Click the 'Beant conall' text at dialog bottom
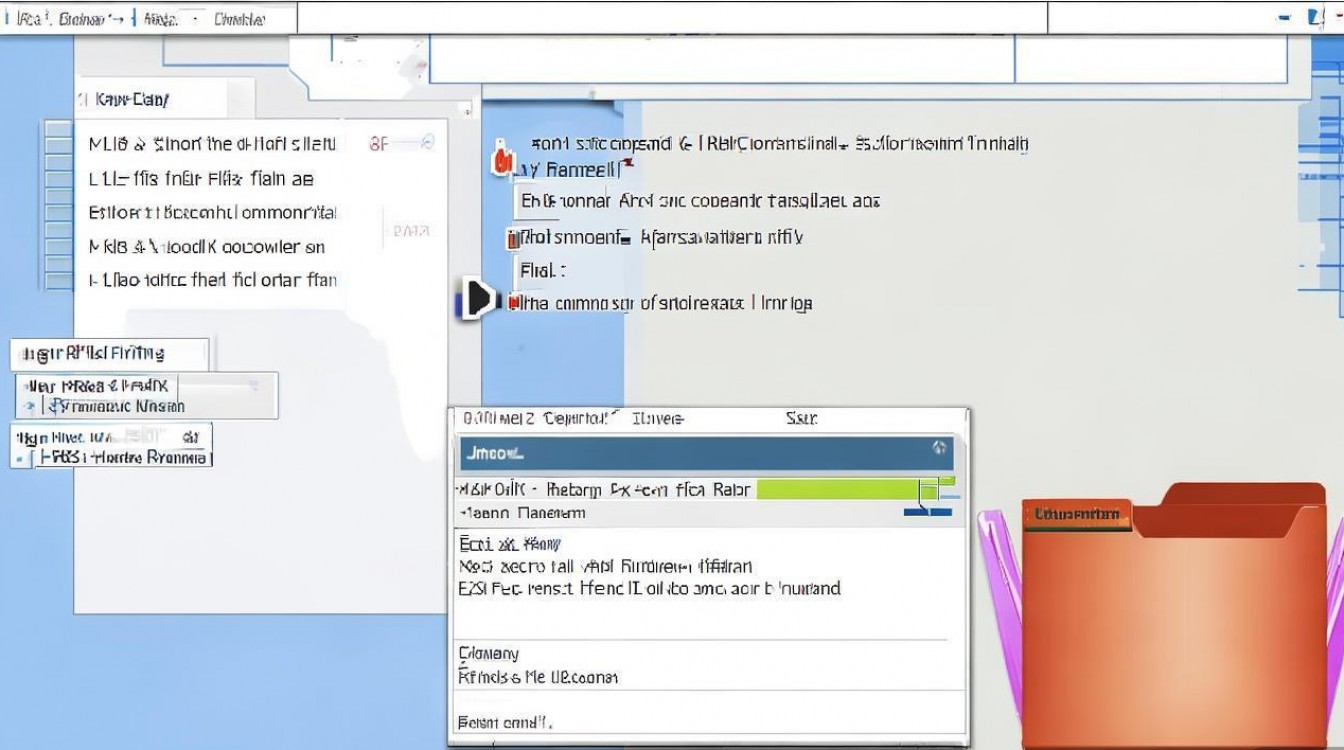 [x=505, y=722]
